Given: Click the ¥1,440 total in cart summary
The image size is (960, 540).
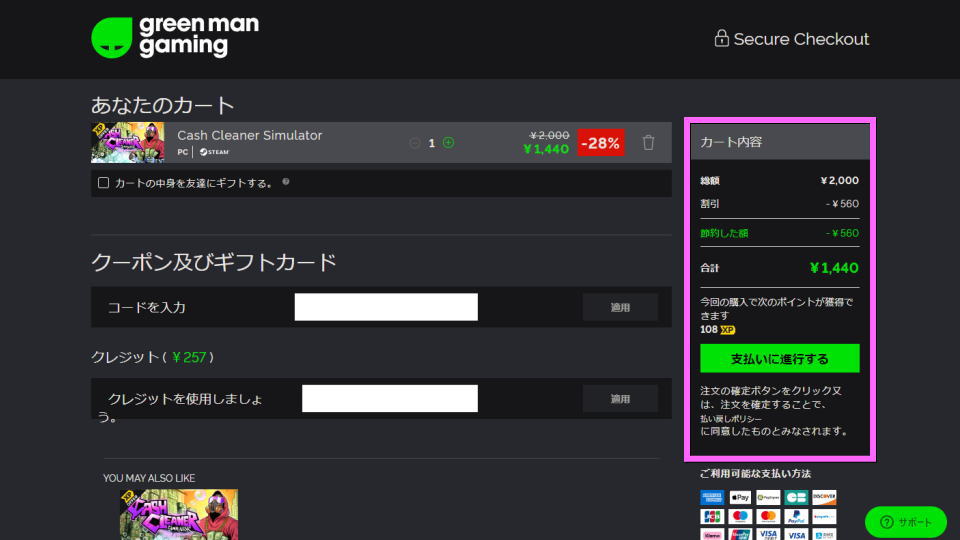Looking at the screenshot, I should [834, 268].
